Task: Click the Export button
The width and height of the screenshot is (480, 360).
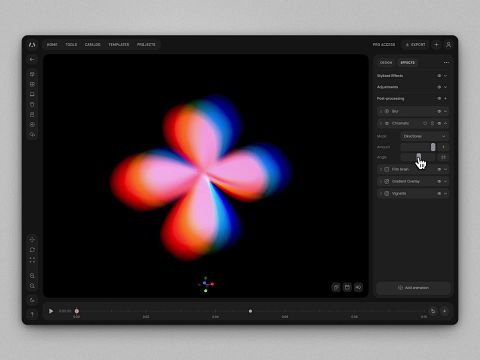Action: (x=416, y=44)
